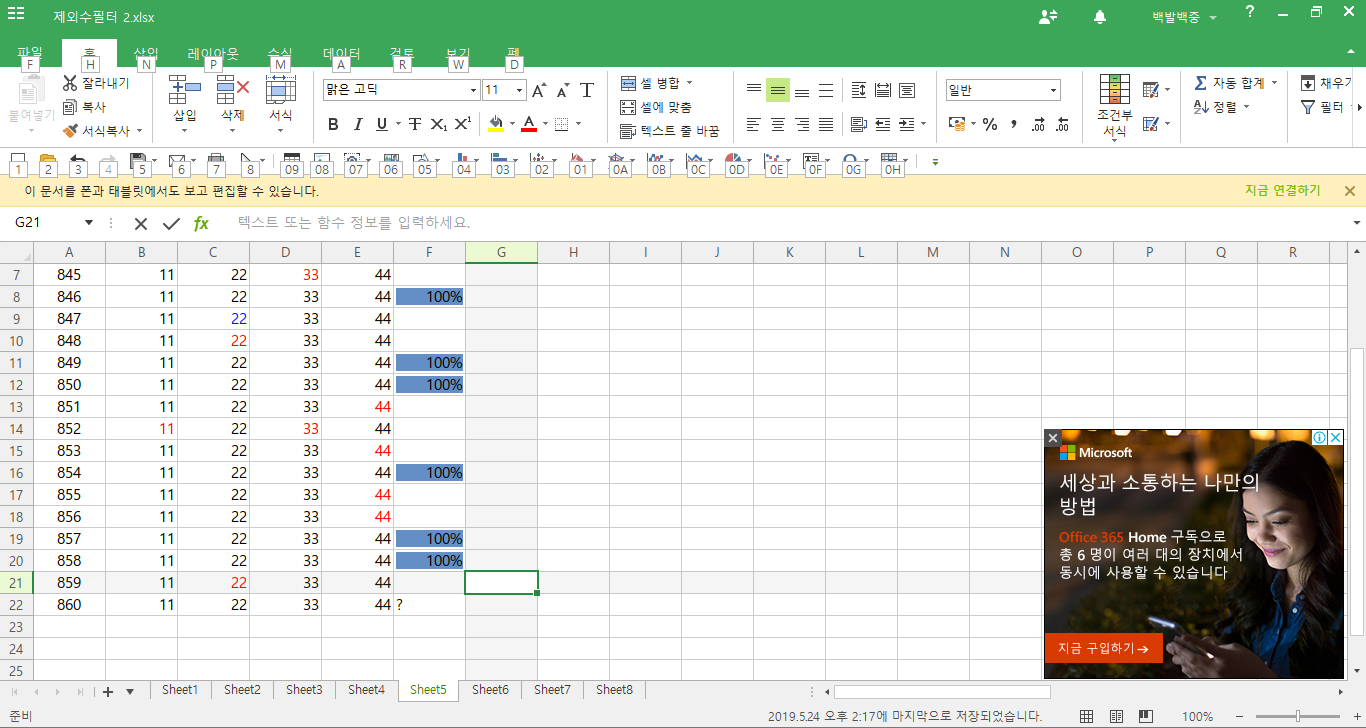The height and width of the screenshot is (728, 1366).
Task: Open the 맑은 고딕 font name dropdown
Action: click(x=473, y=90)
